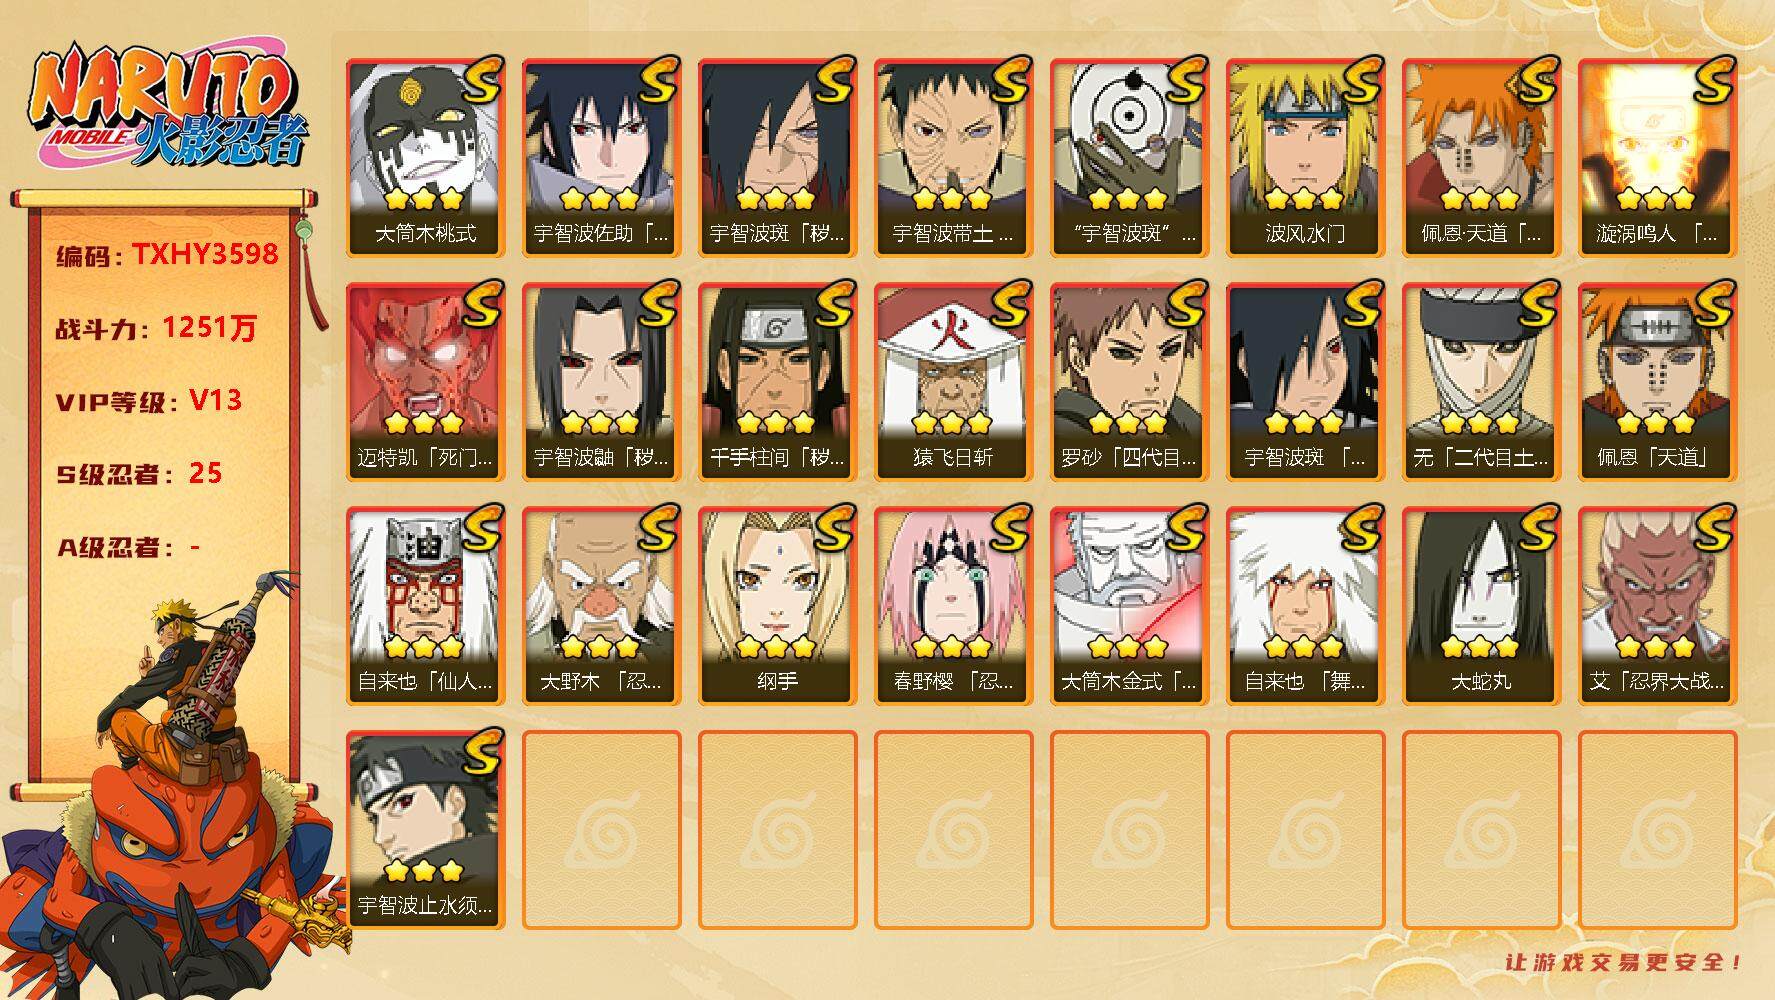The width and height of the screenshot is (1775, 1000).
Task: Select the 纲手 ninja portrait
Action: click(777, 606)
